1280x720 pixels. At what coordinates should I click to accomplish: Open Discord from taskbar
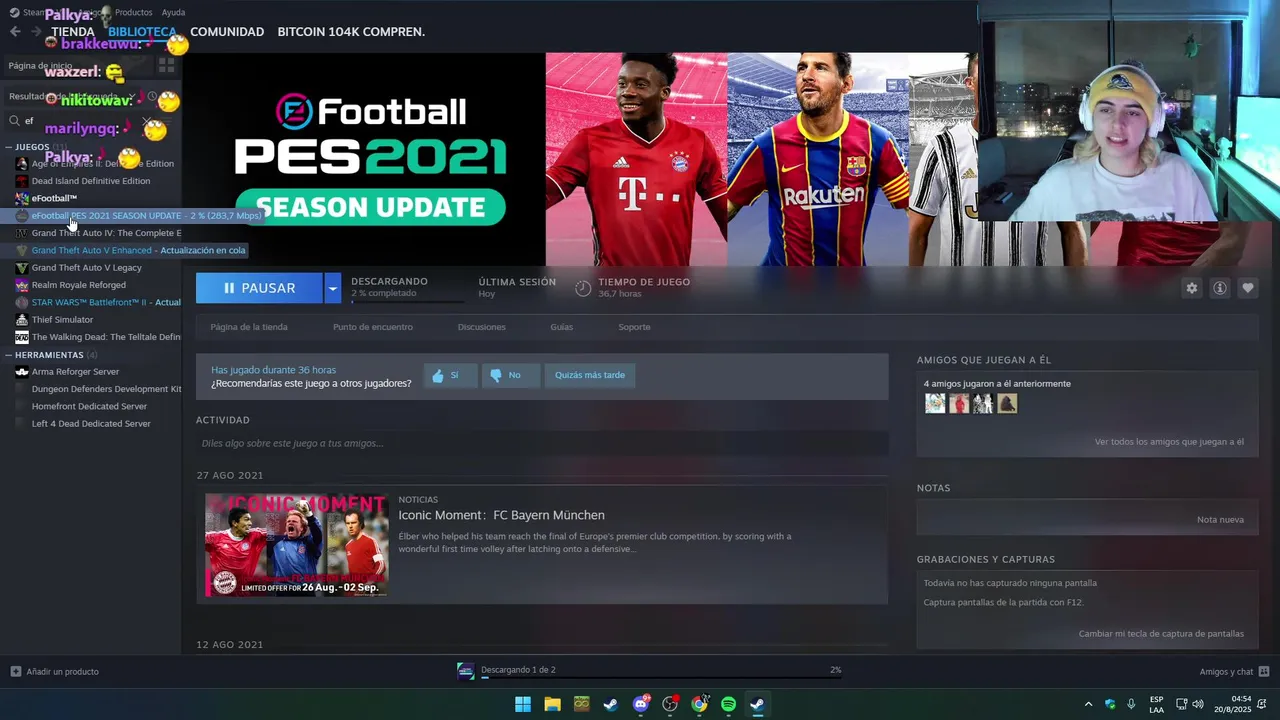[x=641, y=704]
